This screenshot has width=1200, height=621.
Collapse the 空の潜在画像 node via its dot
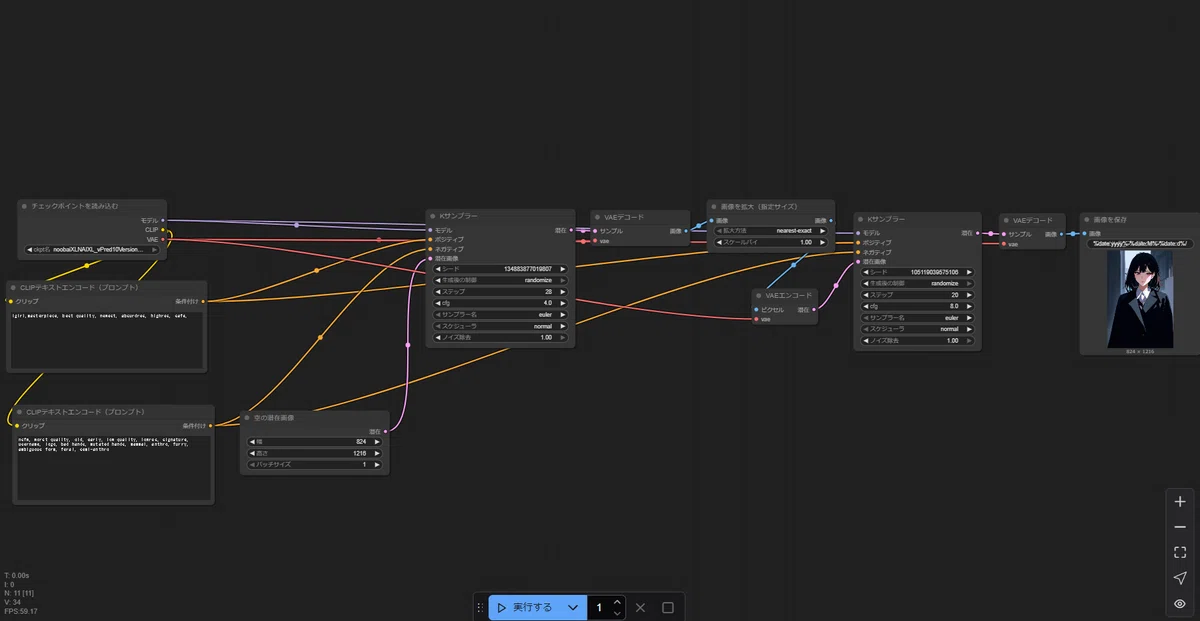coord(247,417)
